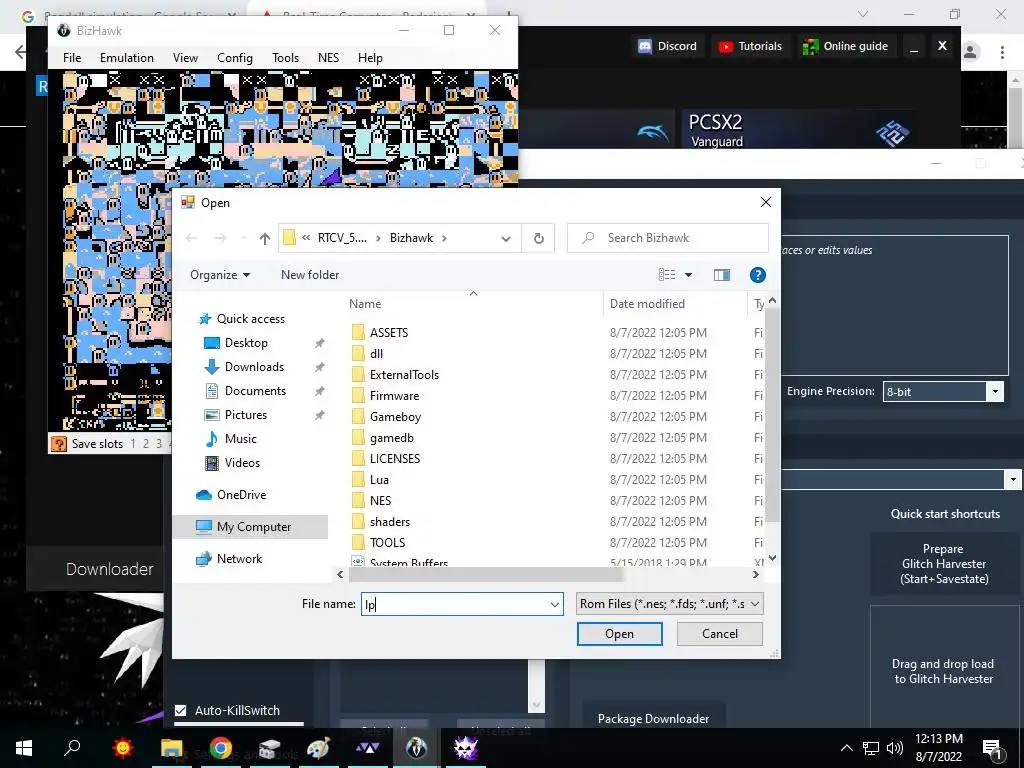This screenshot has height=768, width=1024.
Task: Open the Organize dropdown menu
Action: pyautogui.click(x=220, y=275)
